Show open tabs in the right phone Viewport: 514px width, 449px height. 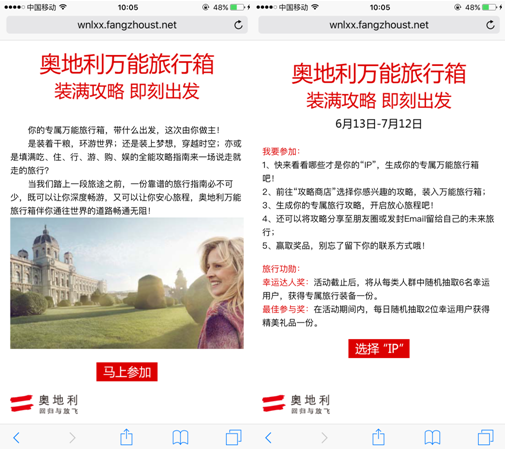coord(485,437)
